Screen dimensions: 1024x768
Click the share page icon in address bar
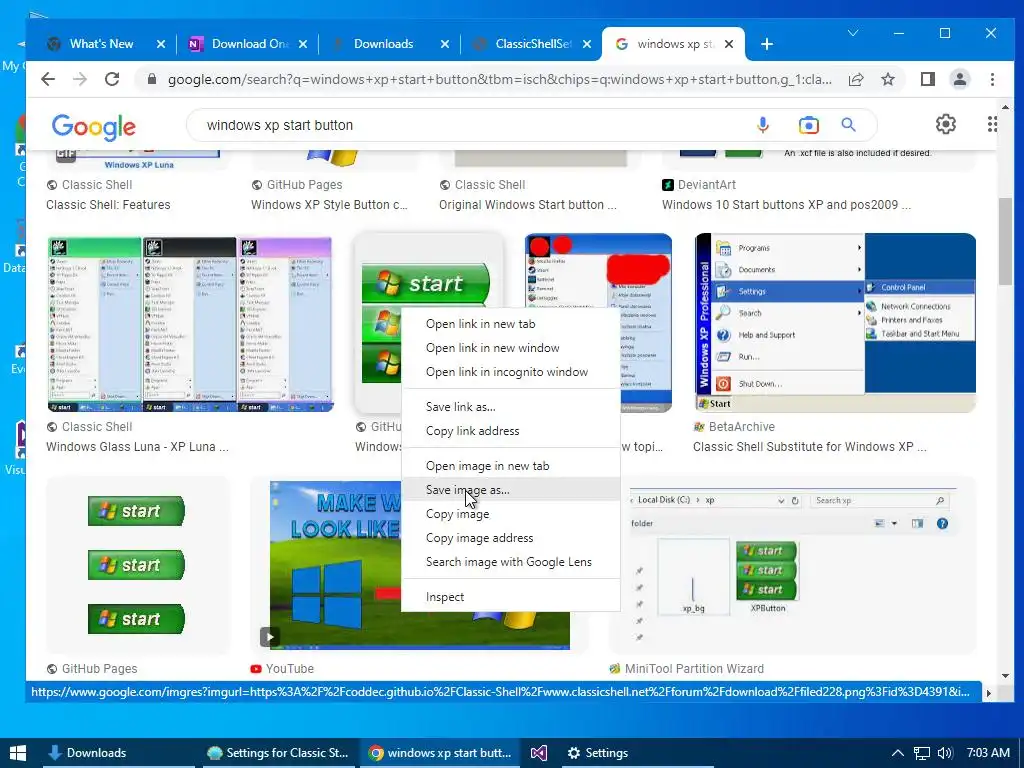pyautogui.click(x=856, y=80)
